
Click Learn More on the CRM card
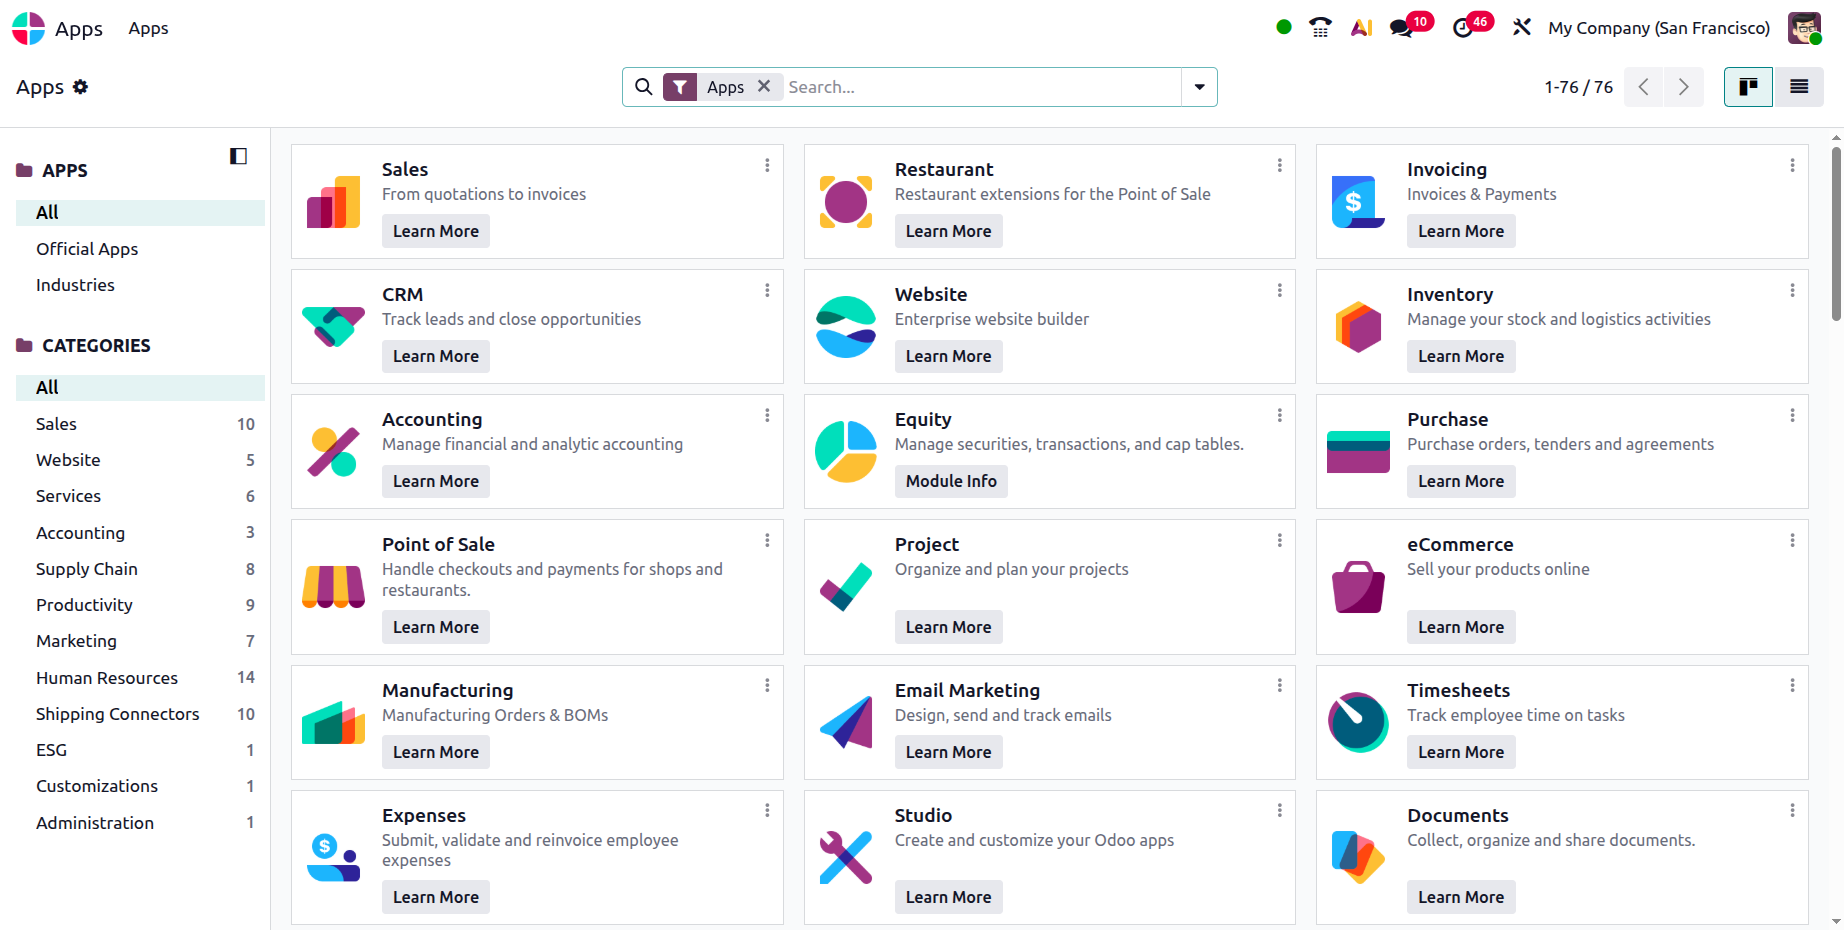[x=436, y=356]
